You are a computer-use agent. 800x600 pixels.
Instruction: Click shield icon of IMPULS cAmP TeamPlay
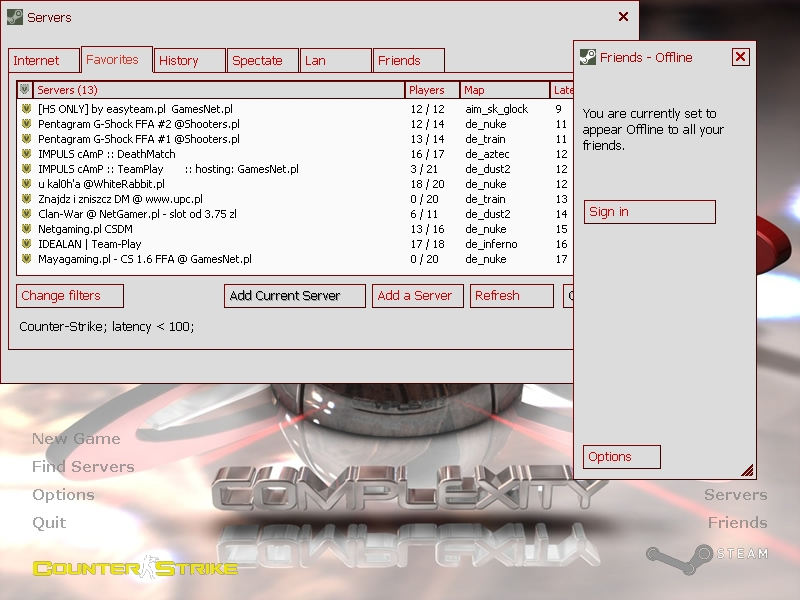pos(27,169)
